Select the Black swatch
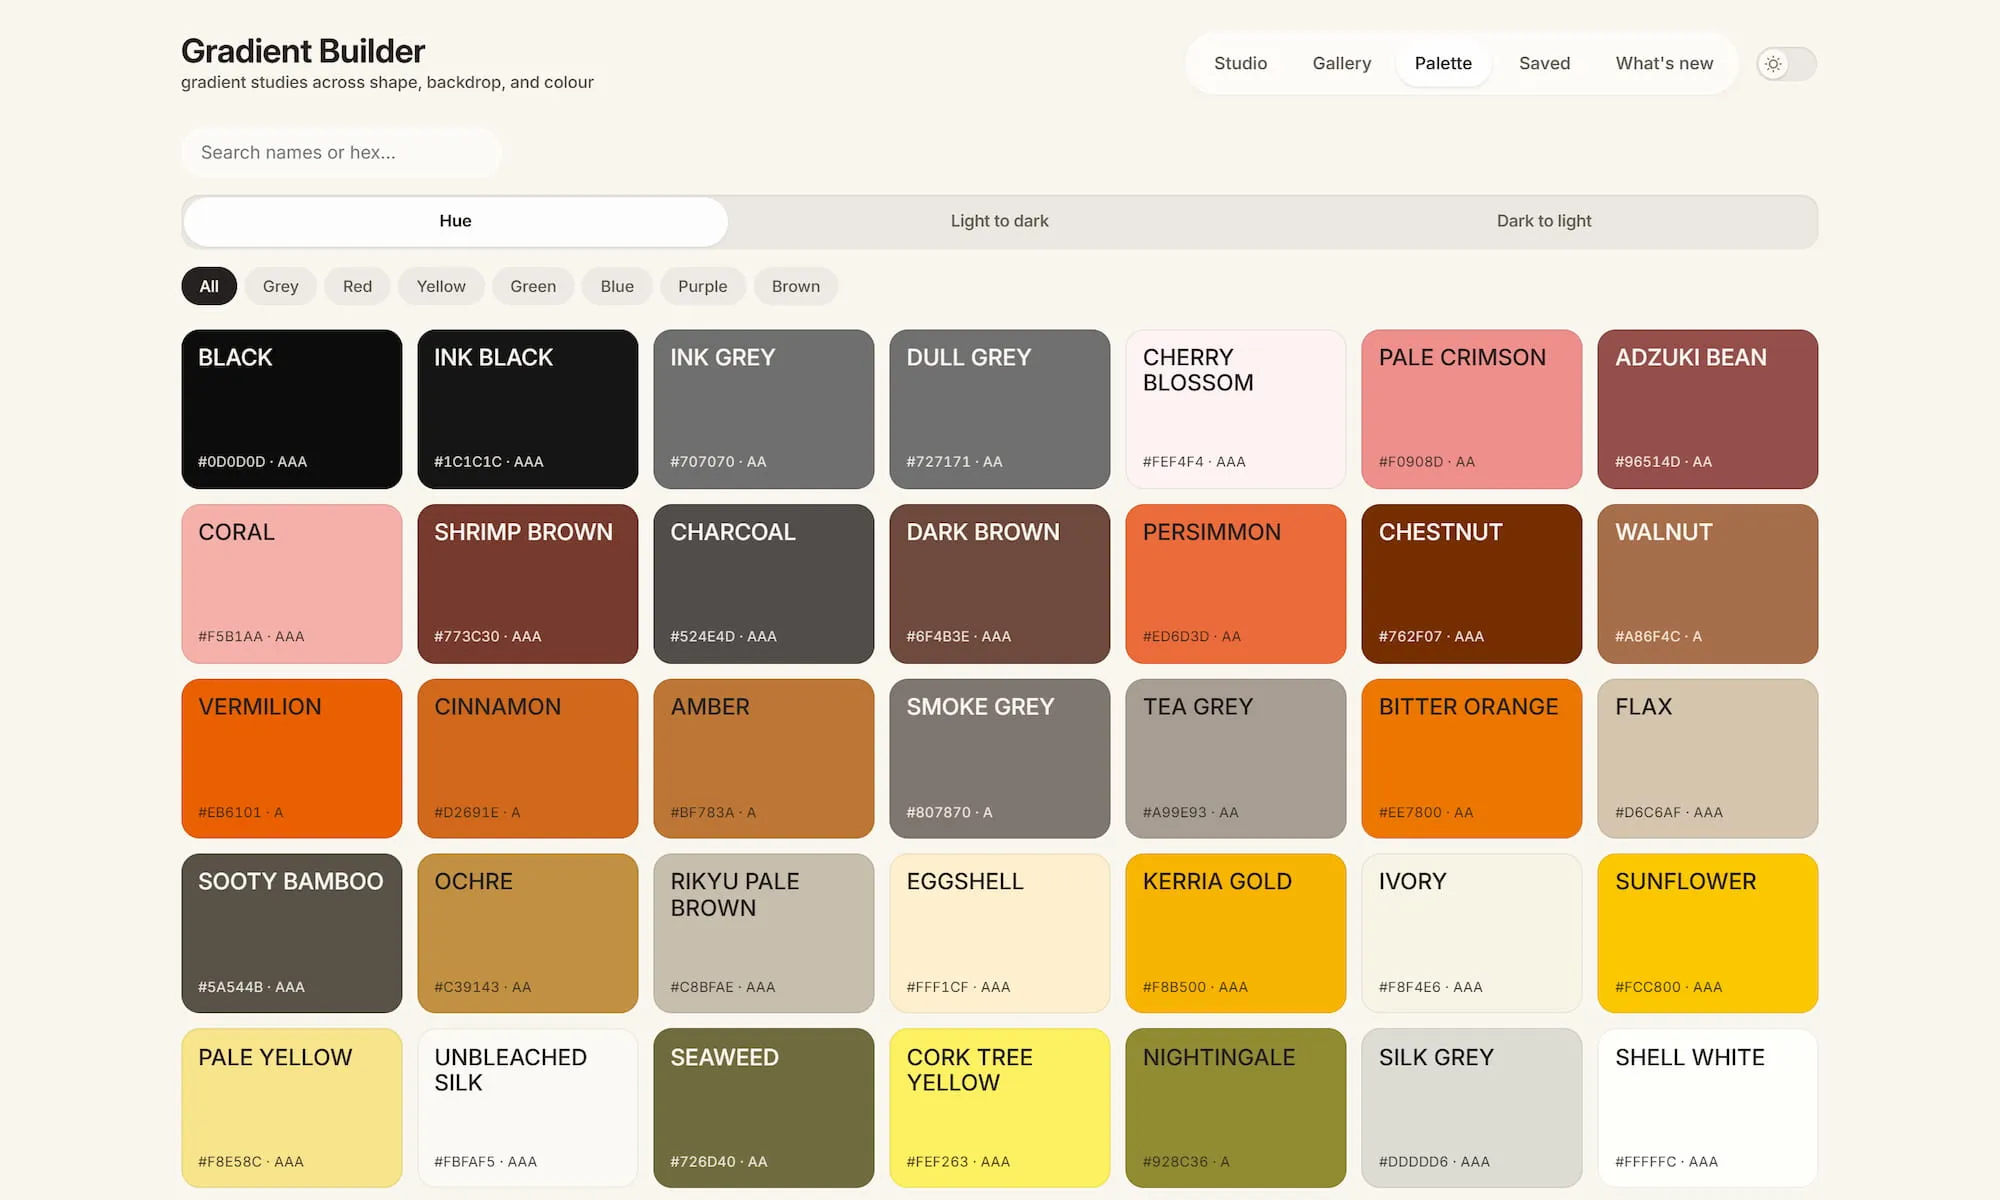This screenshot has width=2000, height=1200. 292,409
